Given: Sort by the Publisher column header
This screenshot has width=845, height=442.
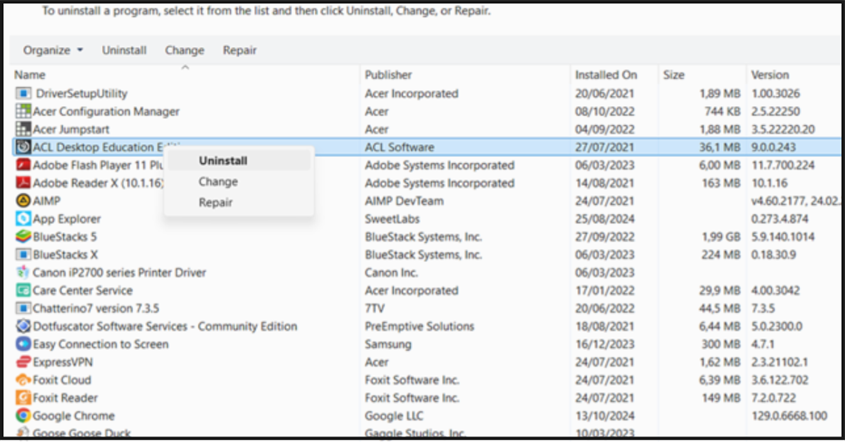Looking at the screenshot, I should click(x=388, y=75).
